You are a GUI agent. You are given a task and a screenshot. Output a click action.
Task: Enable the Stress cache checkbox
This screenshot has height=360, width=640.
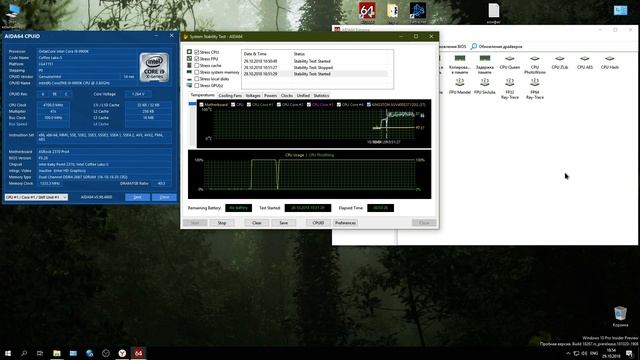click(197, 65)
